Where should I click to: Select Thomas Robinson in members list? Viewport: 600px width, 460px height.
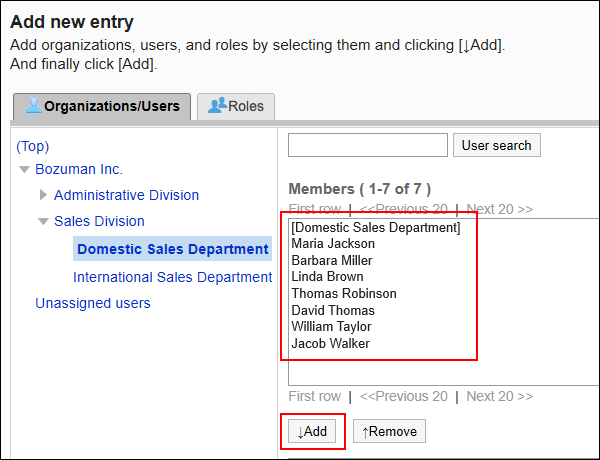click(344, 294)
